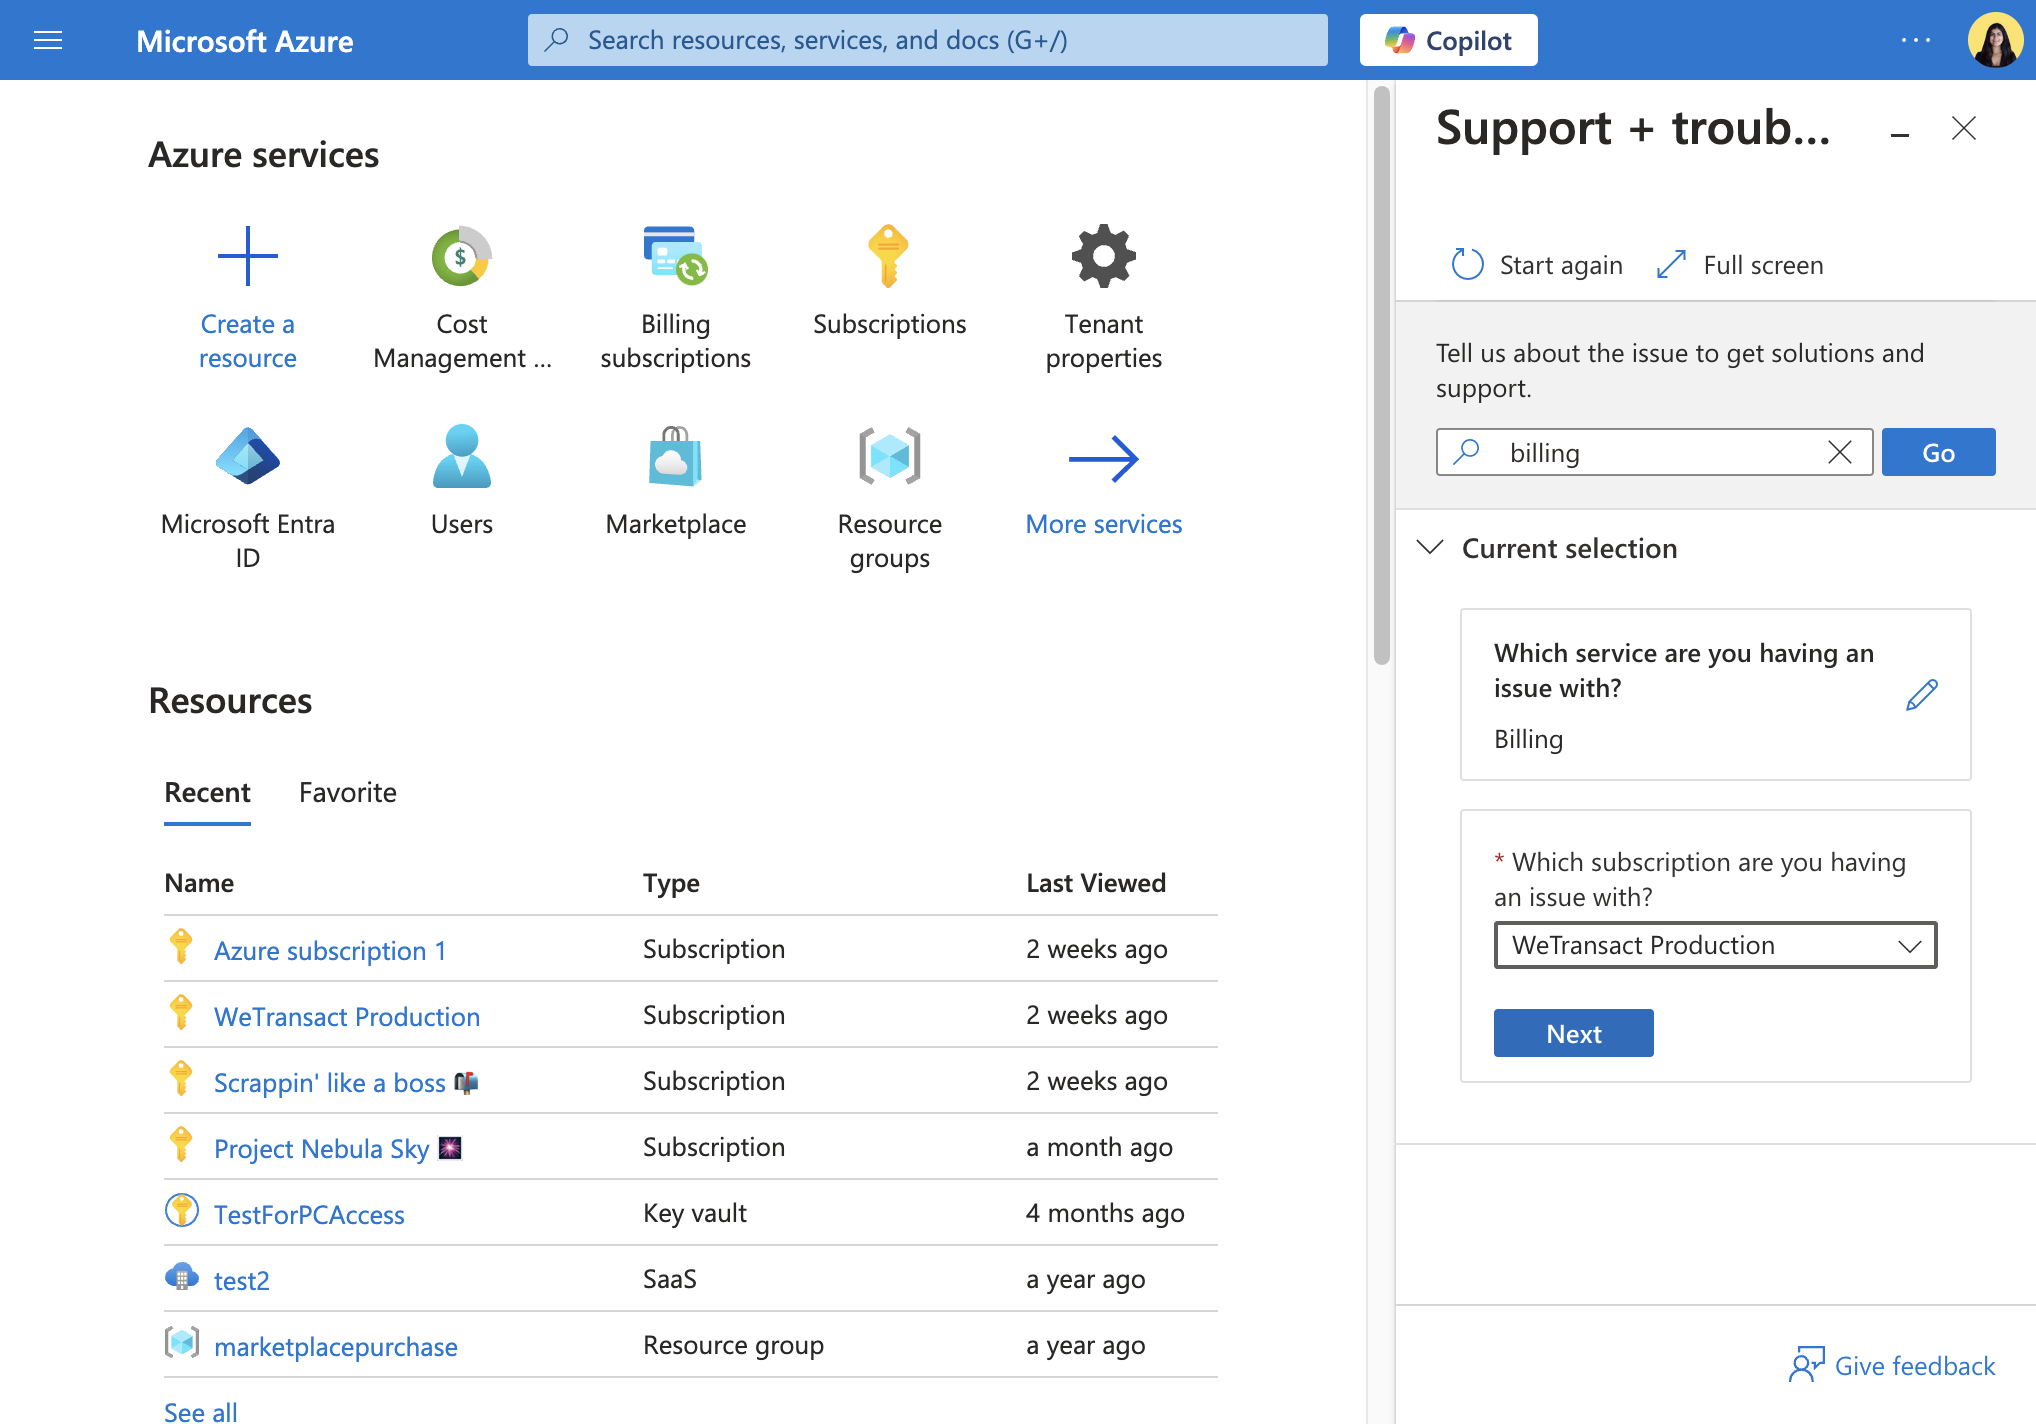The height and width of the screenshot is (1424, 2036).
Task: Open Project Nebula Sky subscription
Action: 338,1148
